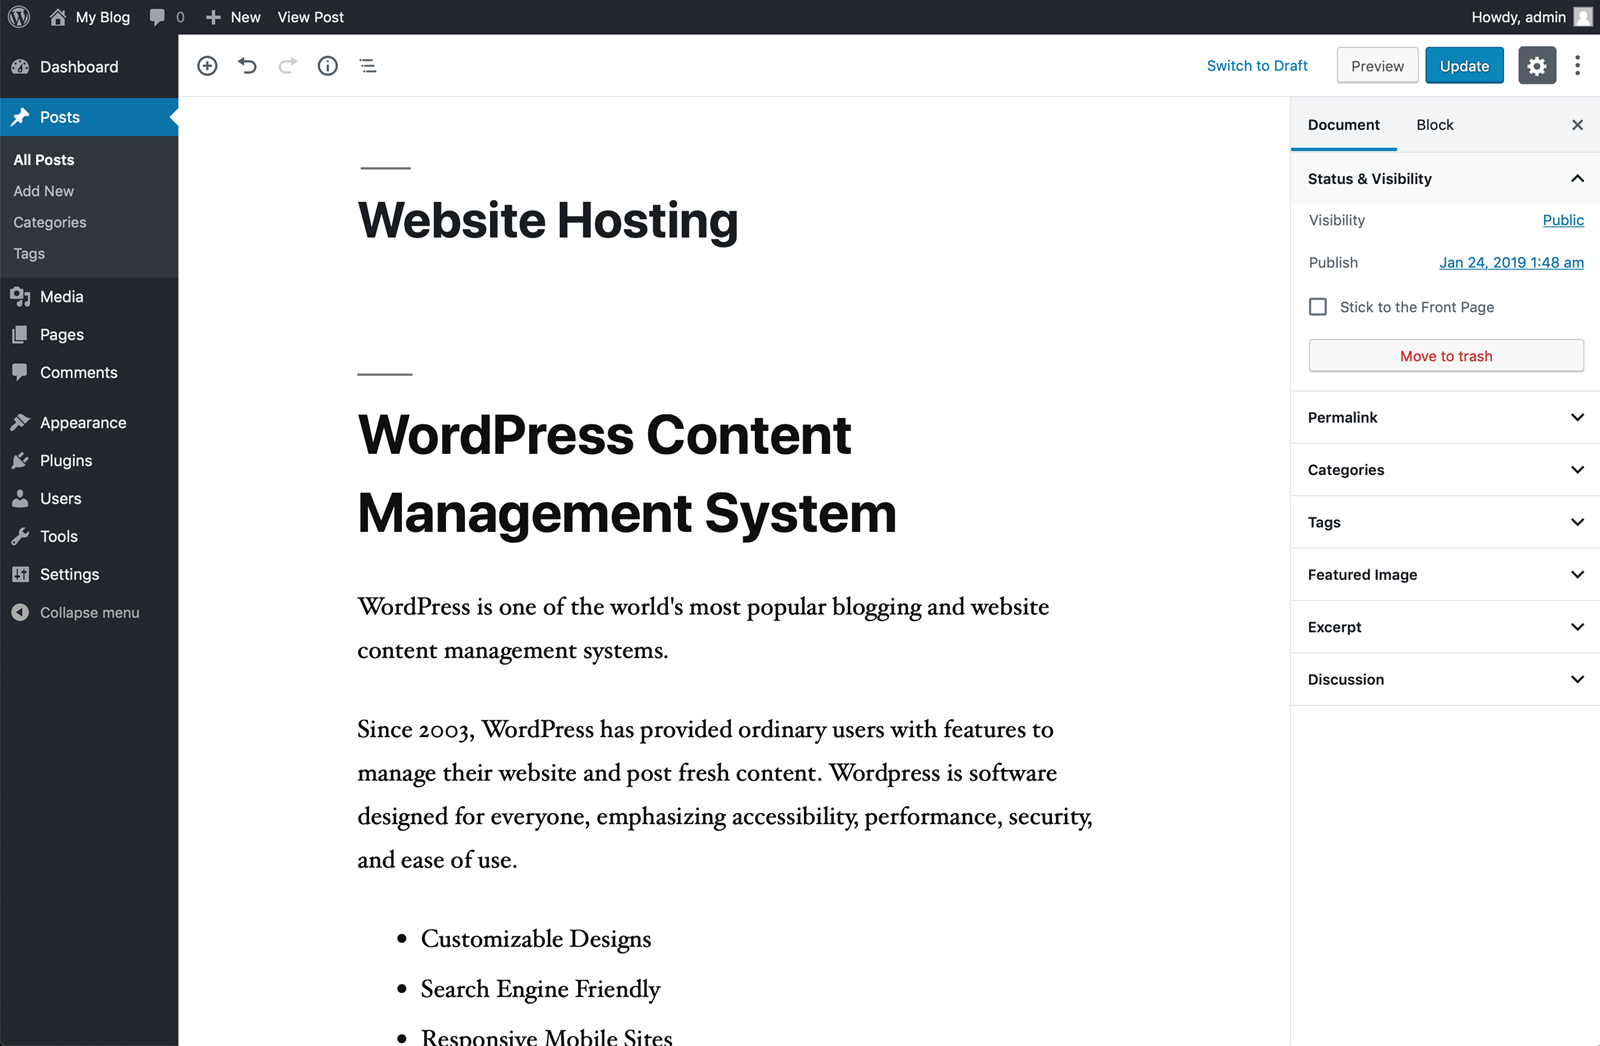Change publish date Jan 24, 2019
Viewport: 1600px width, 1046px height.
tap(1511, 263)
